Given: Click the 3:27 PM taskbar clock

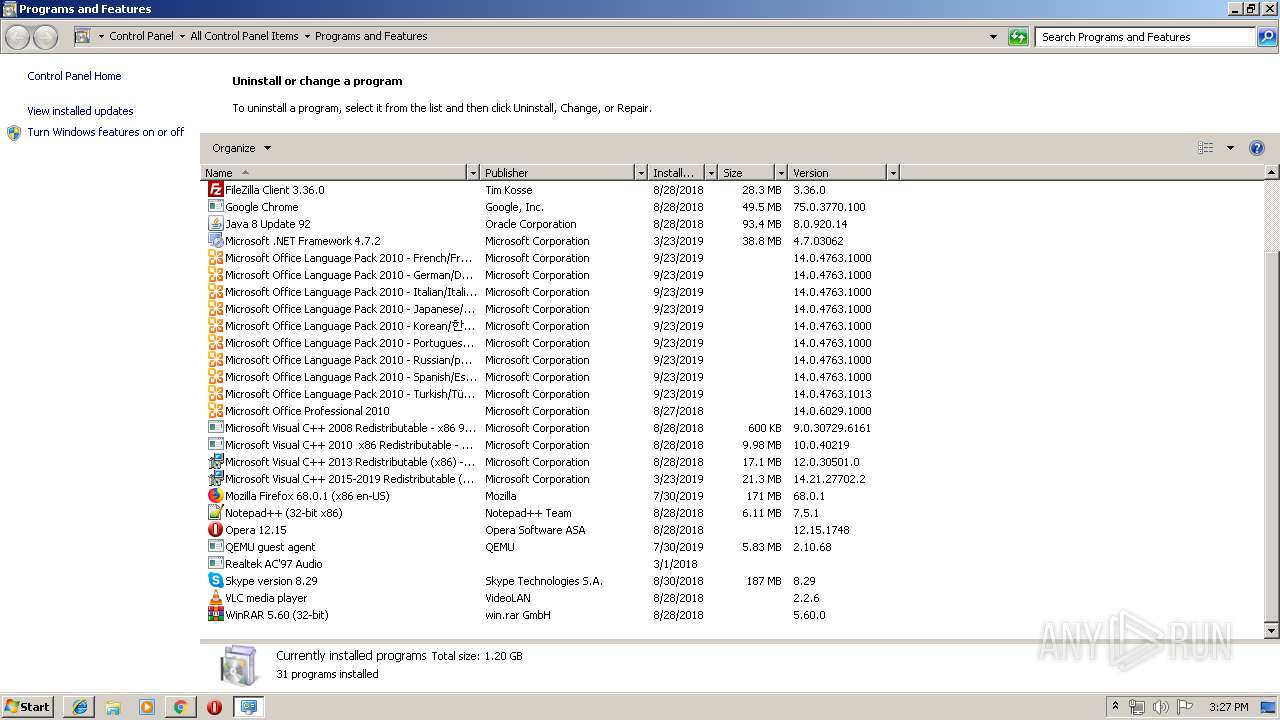Looking at the screenshot, I should click(1228, 707).
